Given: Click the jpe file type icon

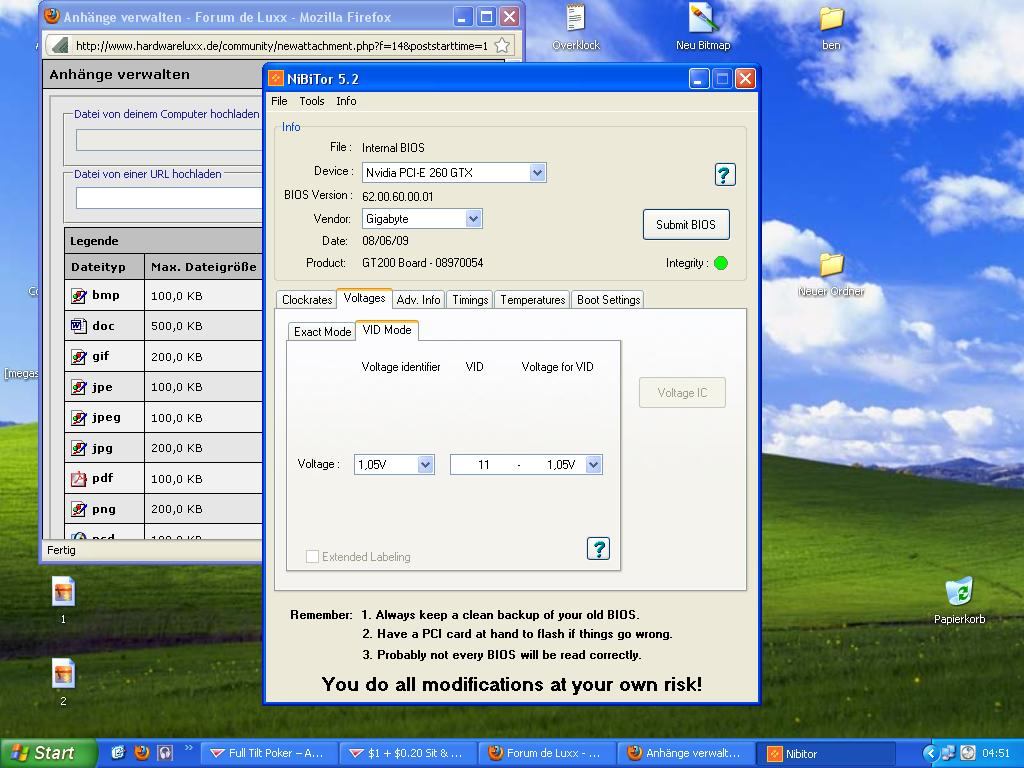Looking at the screenshot, I should (x=78, y=387).
